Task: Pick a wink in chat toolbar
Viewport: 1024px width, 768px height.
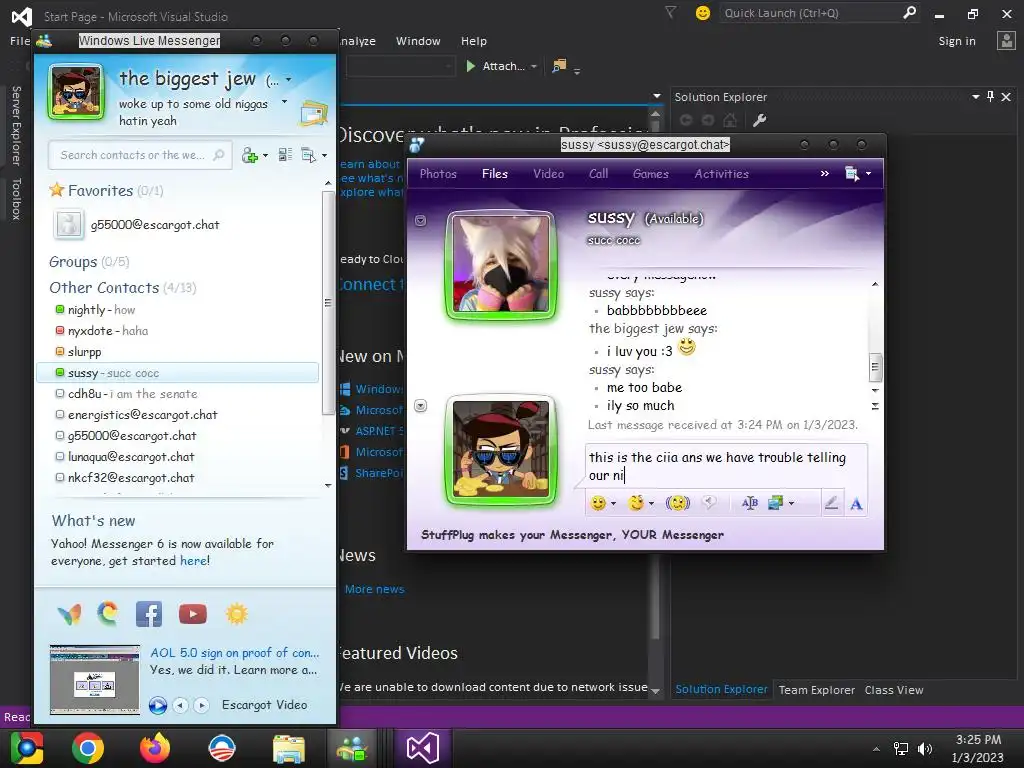Action: 635,503
